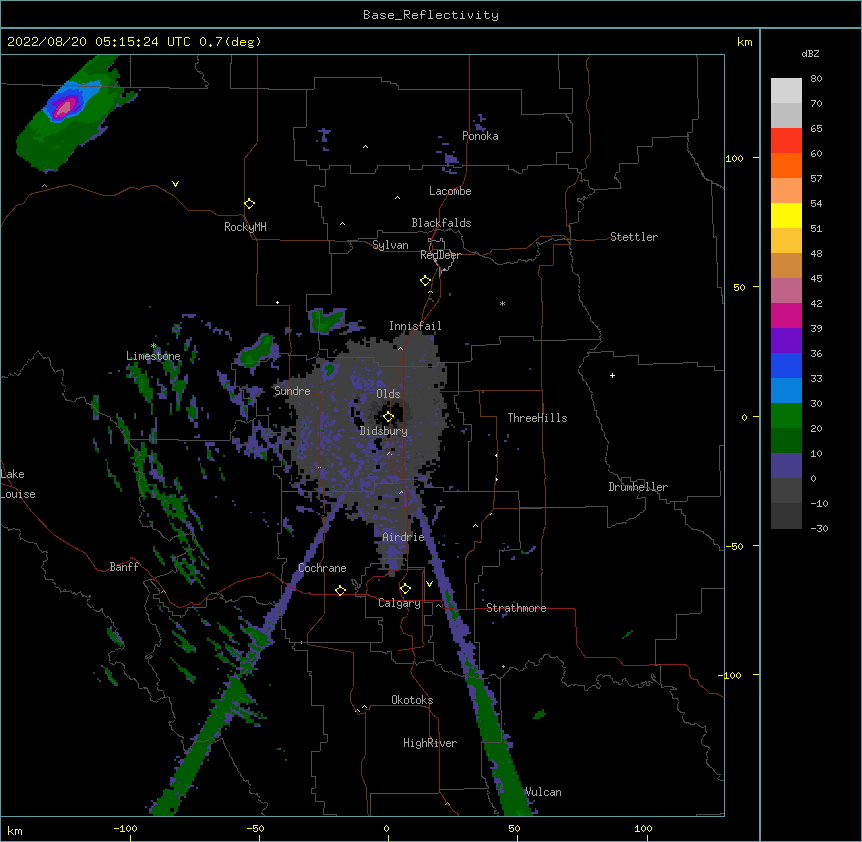This screenshot has height=842, width=862.
Task: Click the 50 tick label on the bottom axis
Action: [514, 828]
